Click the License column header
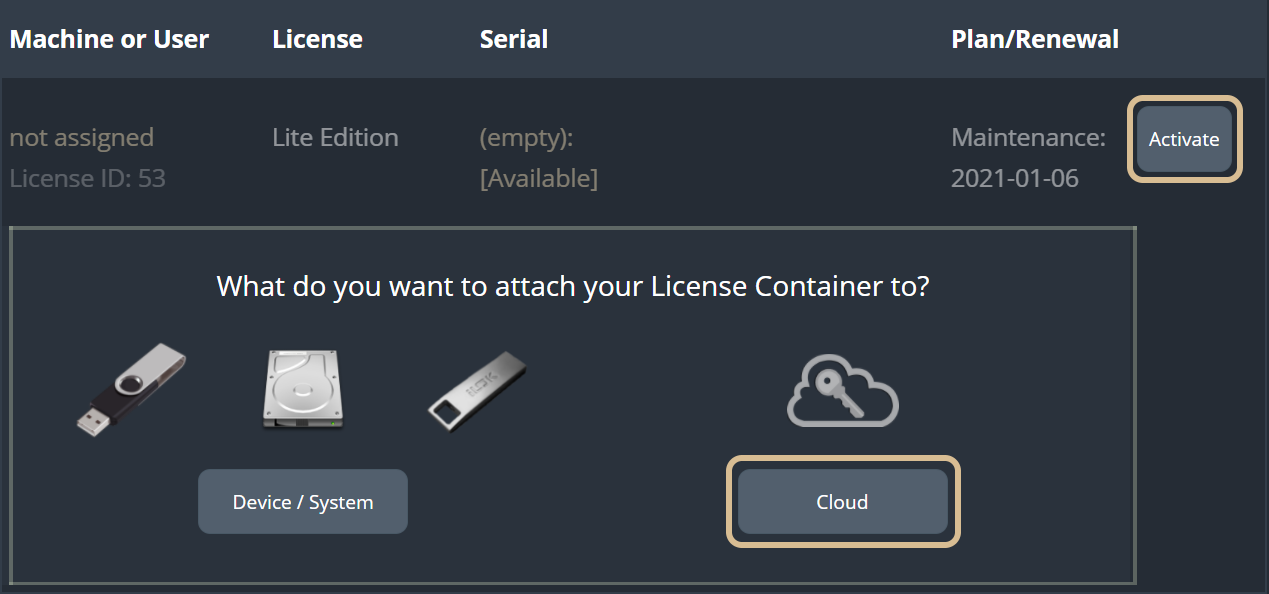 click(317, 40)
